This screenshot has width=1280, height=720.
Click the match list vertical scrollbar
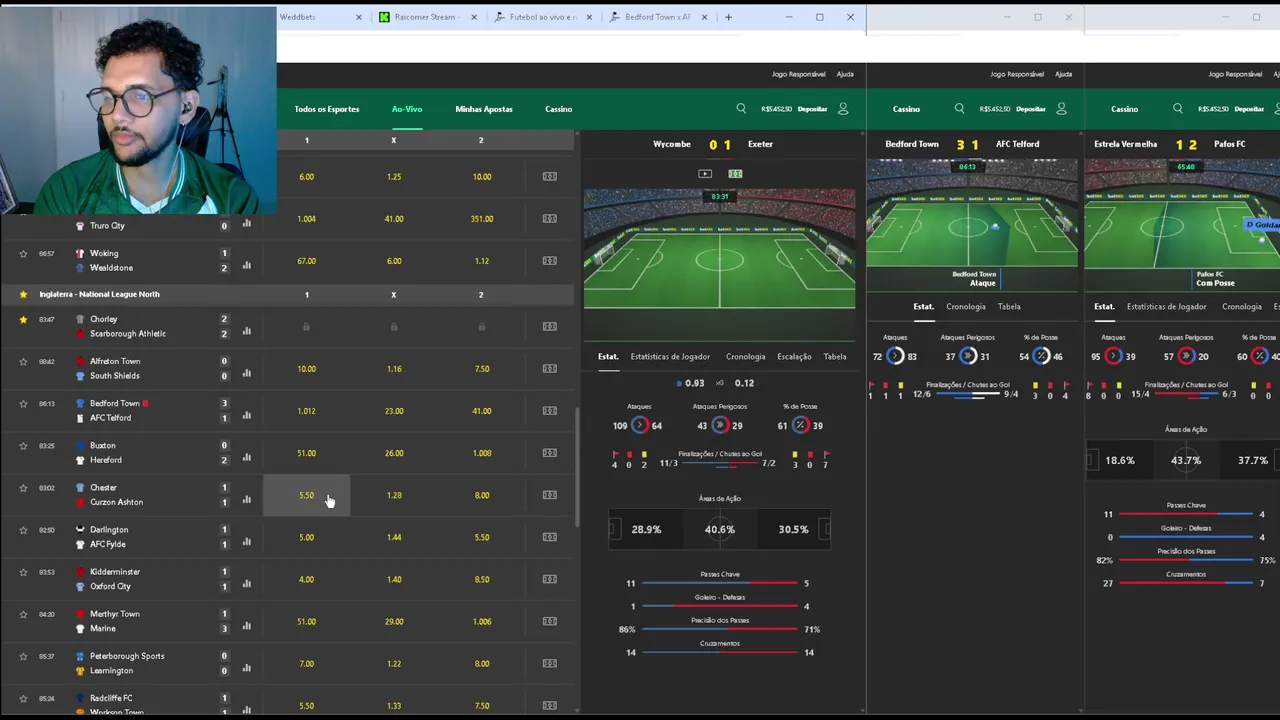click(577, 466)
